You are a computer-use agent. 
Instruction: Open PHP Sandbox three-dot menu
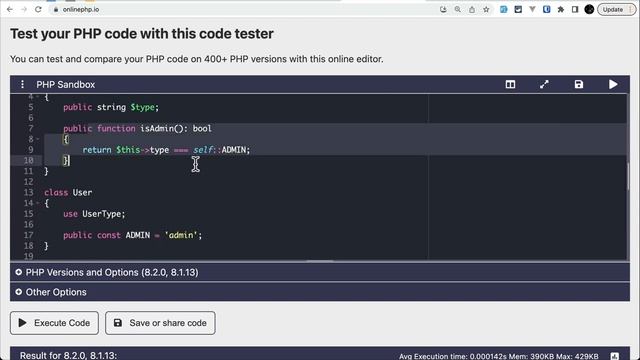pyautogui.click(x=22, y=84)
